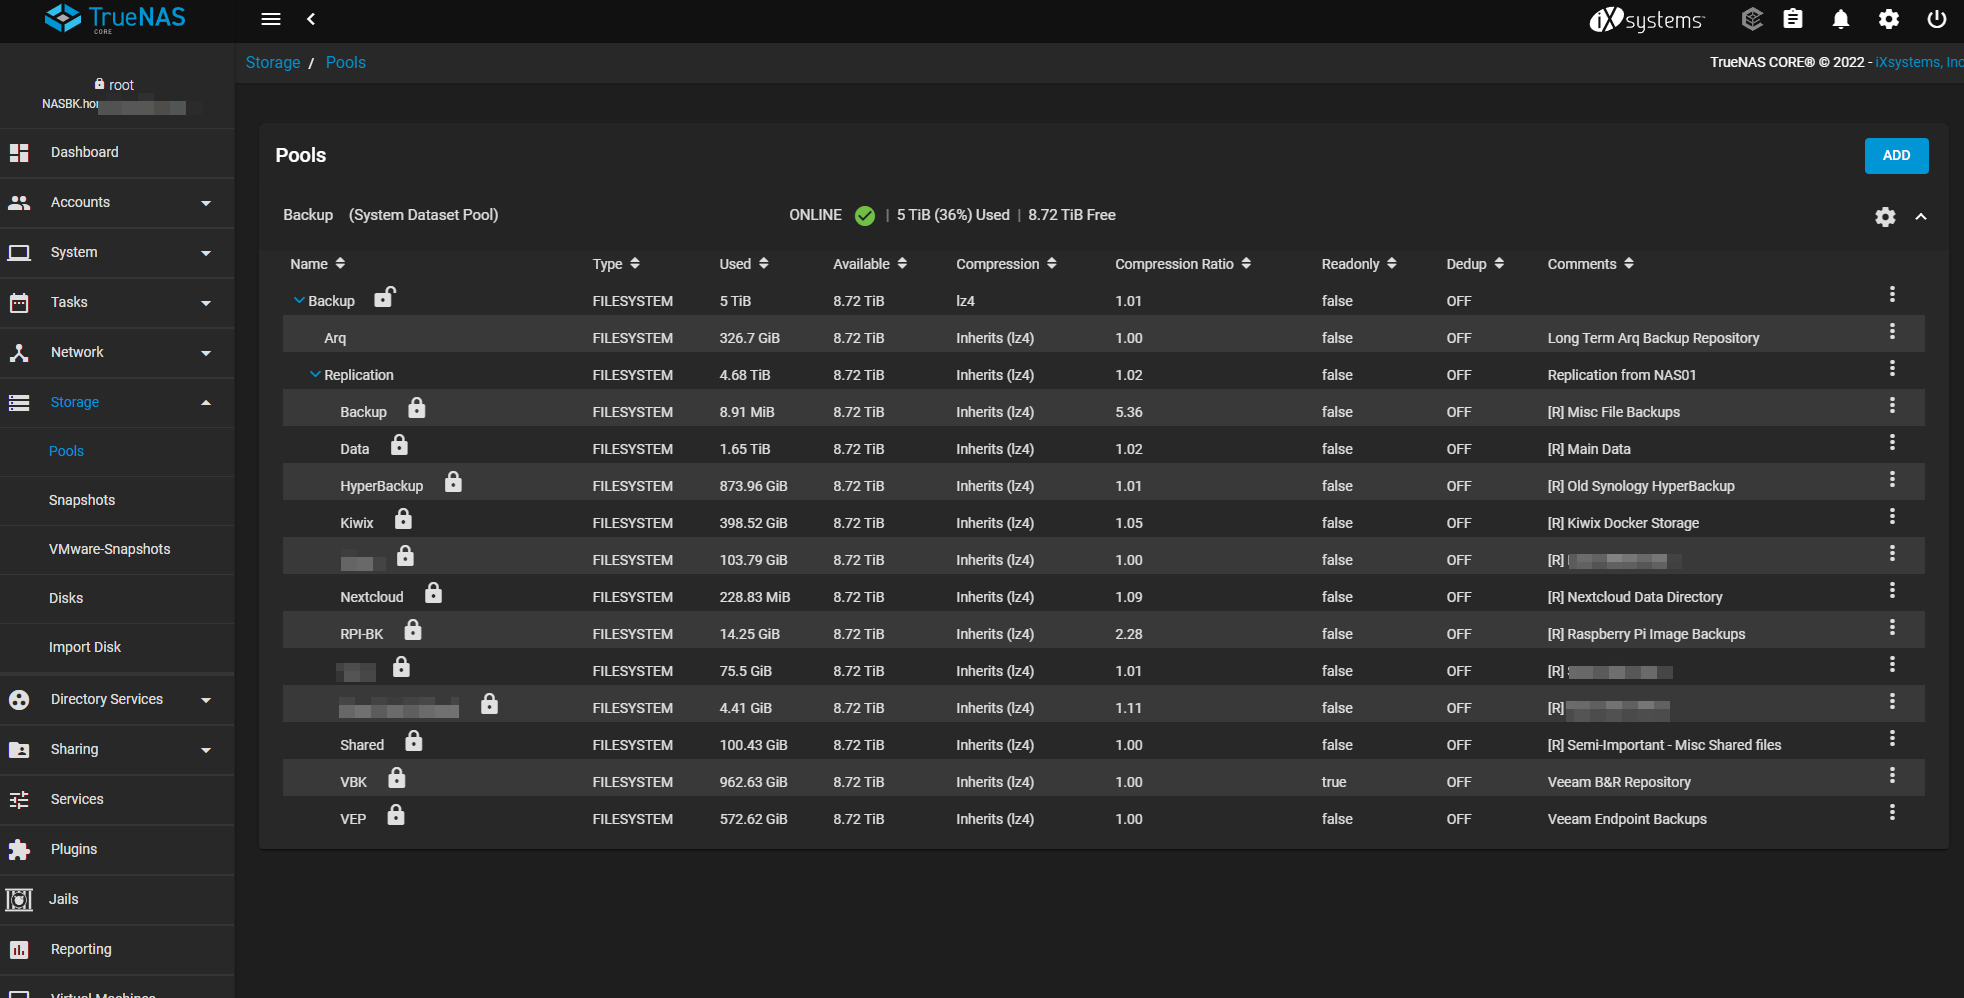1964x998 pixels.
Task: Click the iXsystems logo
Action: pos(1647,19)
